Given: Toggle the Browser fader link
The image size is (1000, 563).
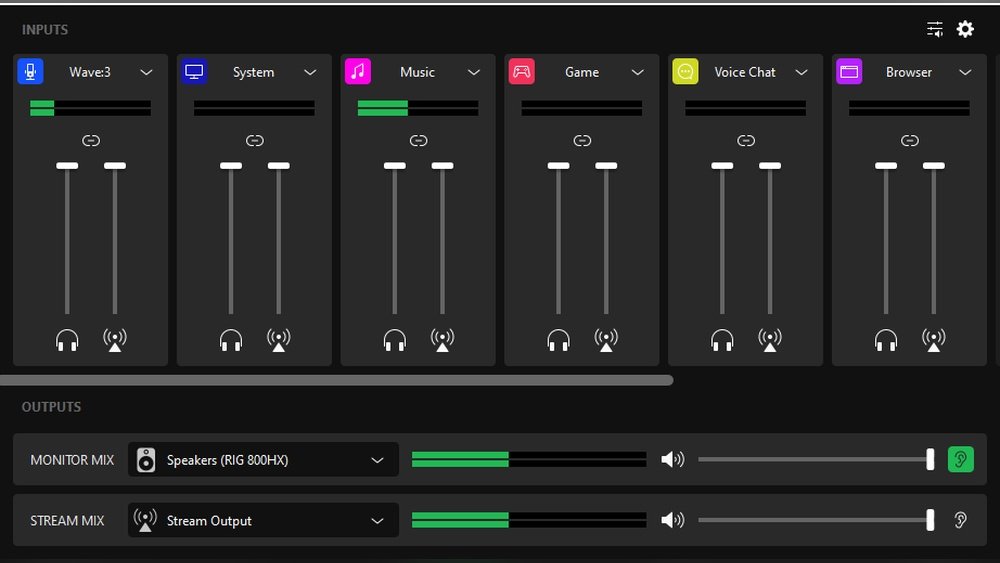Looking at the screenshot, I should [x=909, y=140].
